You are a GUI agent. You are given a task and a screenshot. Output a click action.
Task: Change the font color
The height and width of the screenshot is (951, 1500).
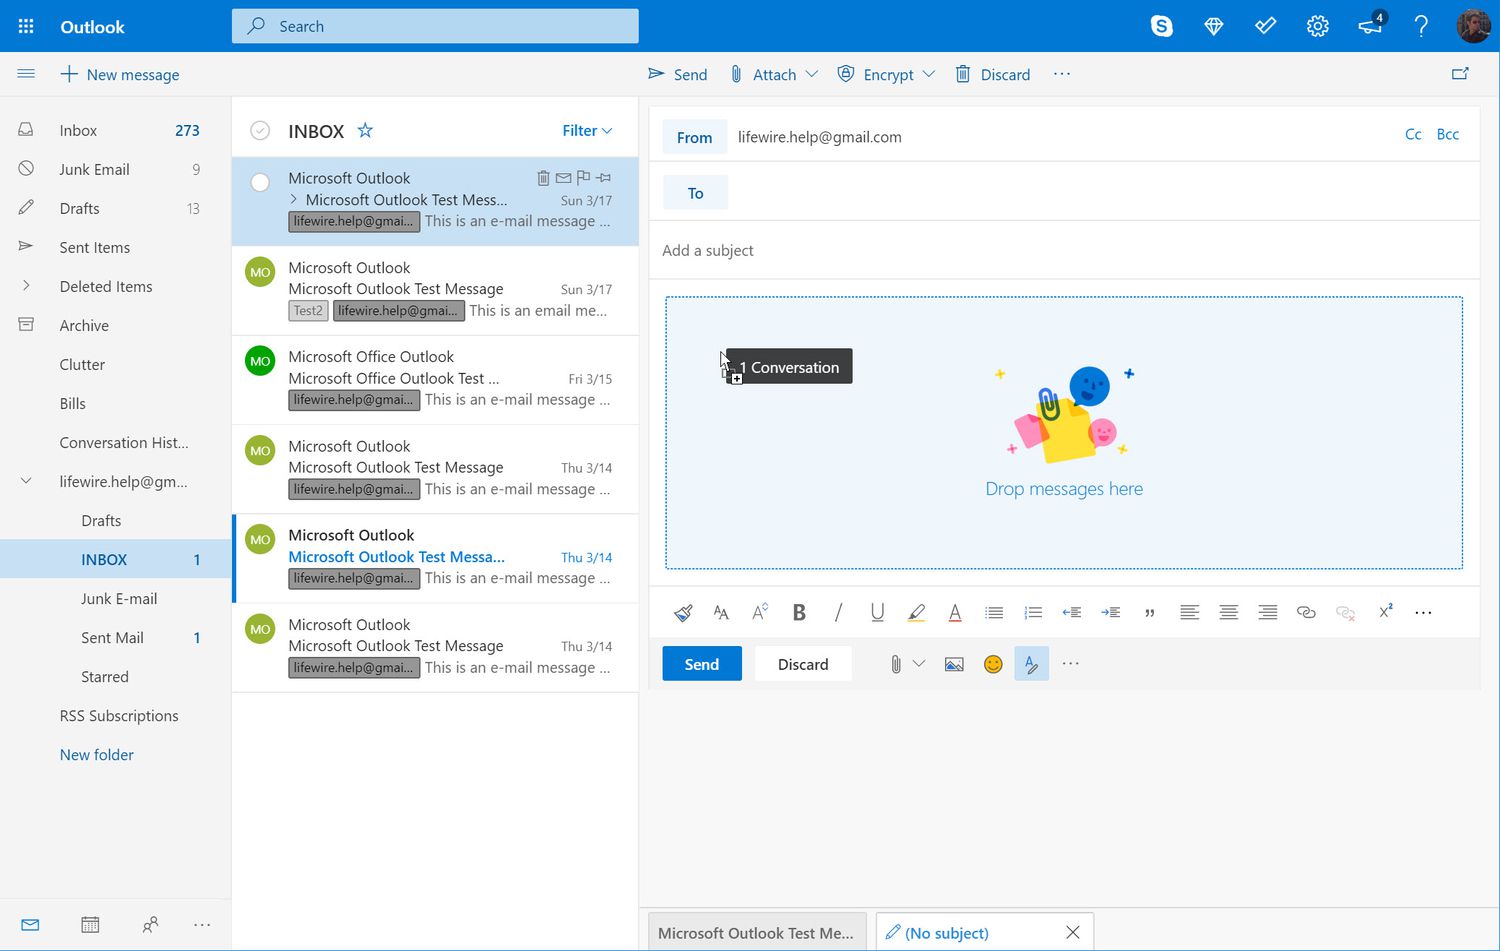(955, 612)
